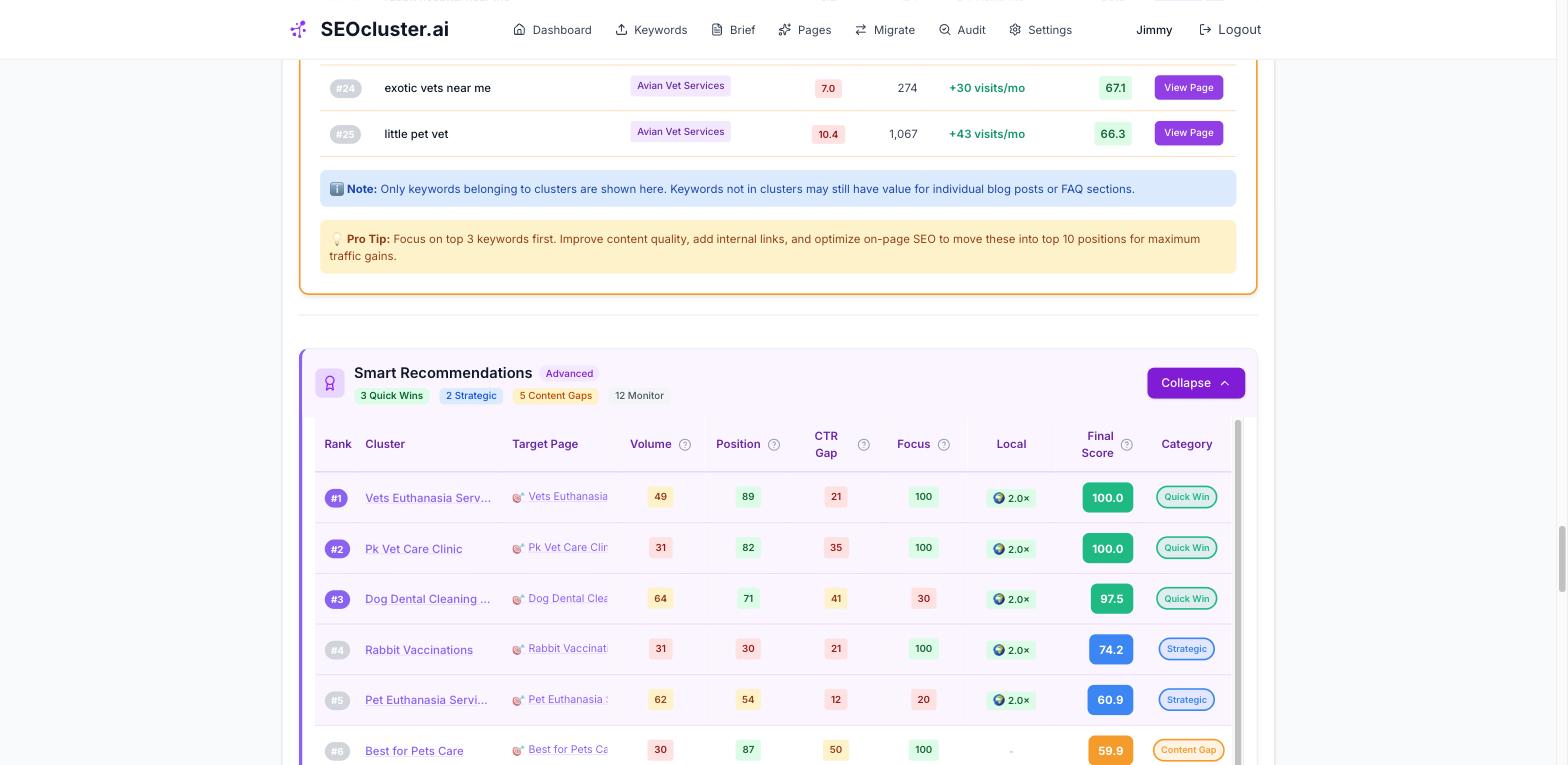
Task: Click the #24 rank badge
Action: coord(345,88)
